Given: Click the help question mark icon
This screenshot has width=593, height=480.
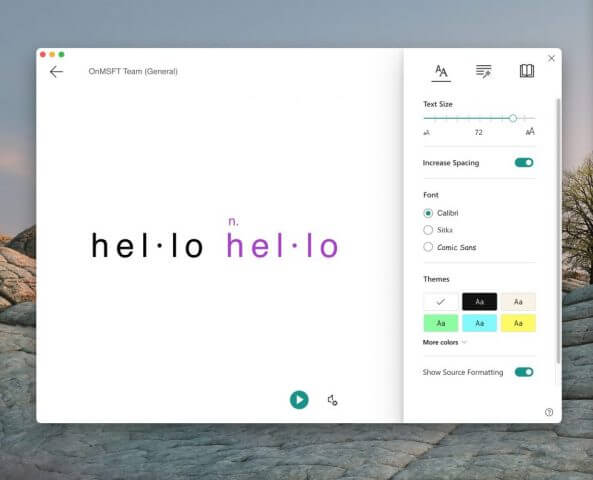Looking at the screenshot, I should coord(549,412).
